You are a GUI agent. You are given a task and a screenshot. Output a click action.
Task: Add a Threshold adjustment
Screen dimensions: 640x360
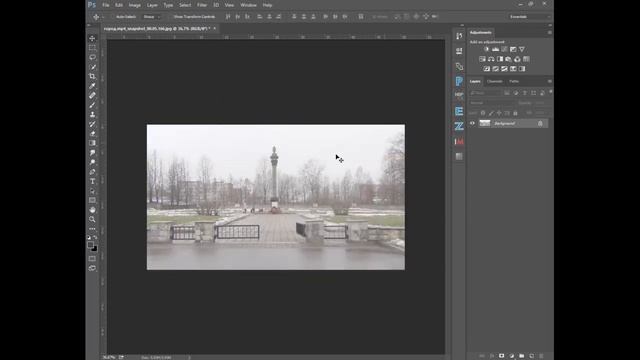[x=504, y=69]
